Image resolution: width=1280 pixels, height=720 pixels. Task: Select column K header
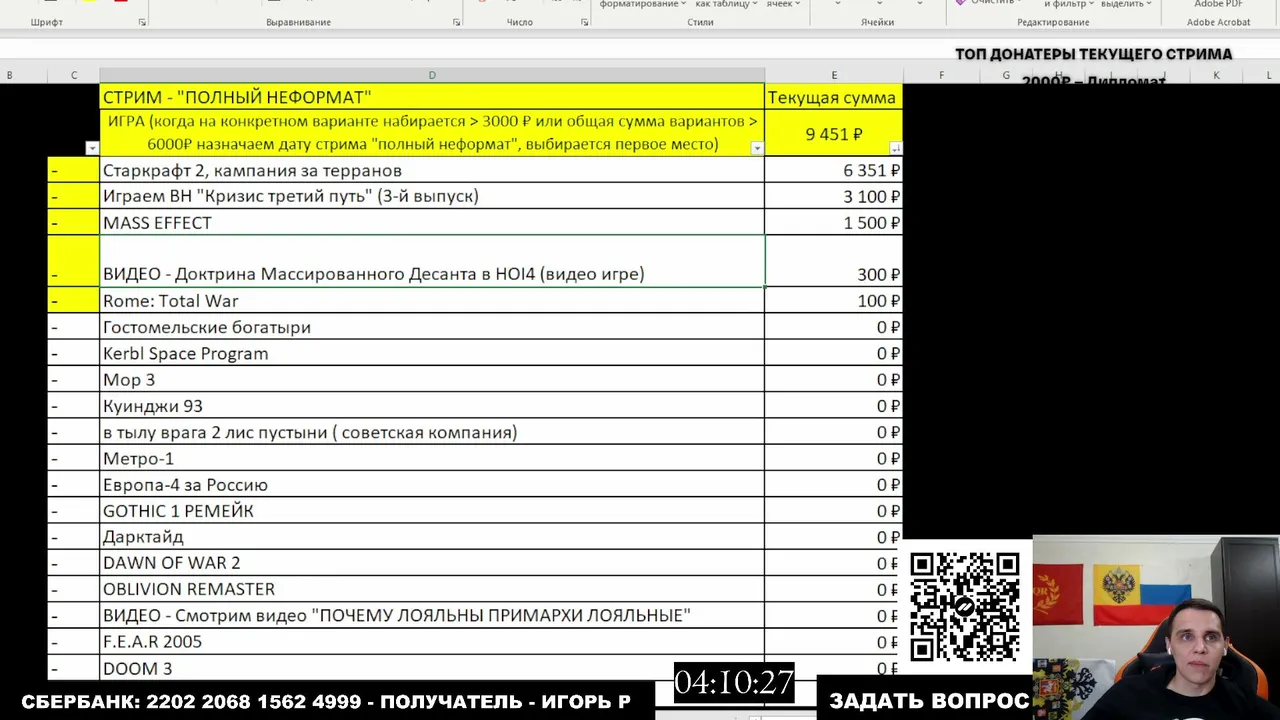[x=1216, y=75]
